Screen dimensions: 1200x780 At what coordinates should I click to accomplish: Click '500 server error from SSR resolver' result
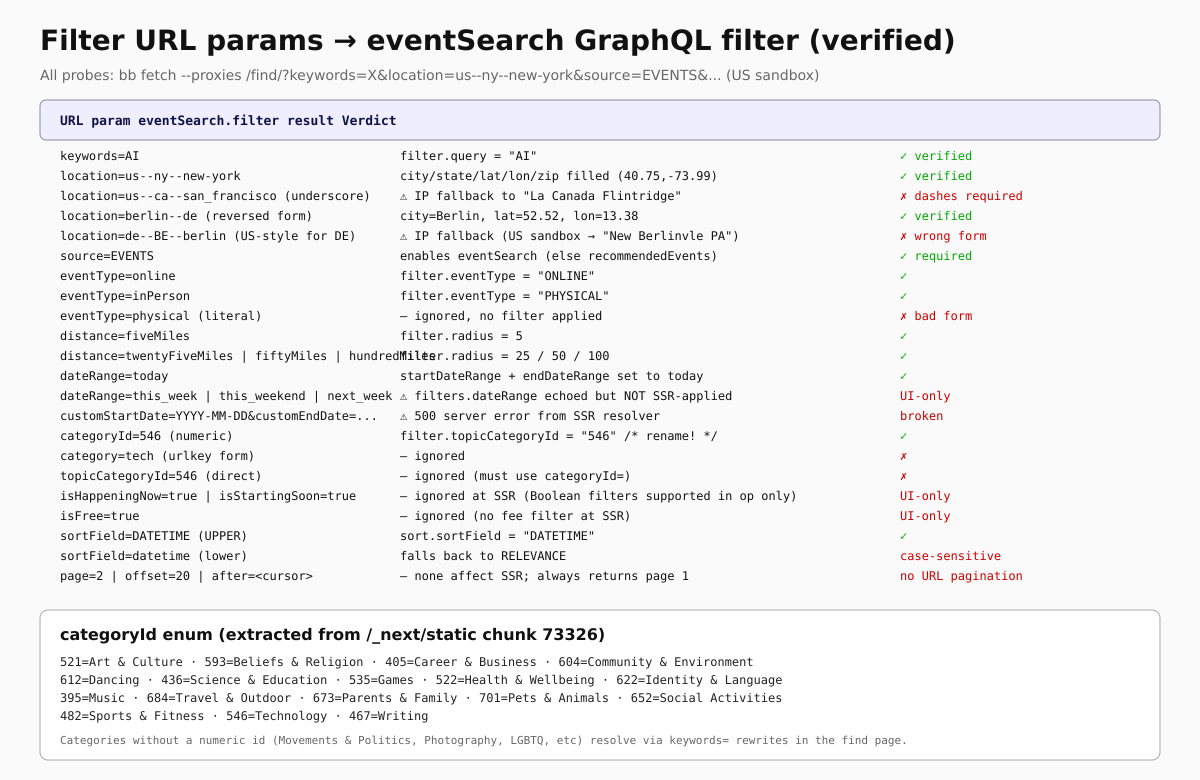tap(530, 416)
